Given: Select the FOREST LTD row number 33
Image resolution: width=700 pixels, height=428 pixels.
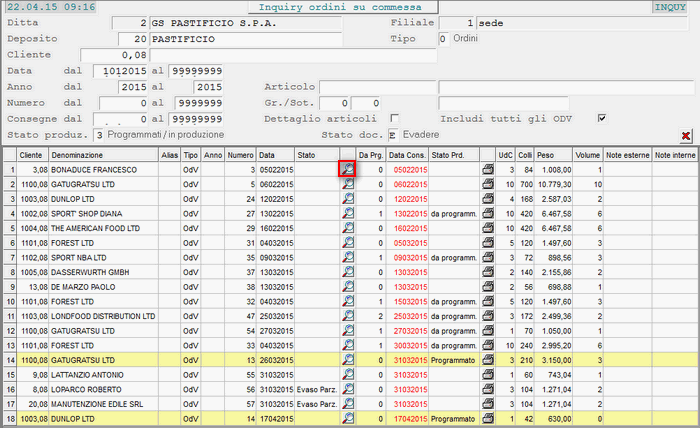Looking at the screenshot, I should 350,345.
